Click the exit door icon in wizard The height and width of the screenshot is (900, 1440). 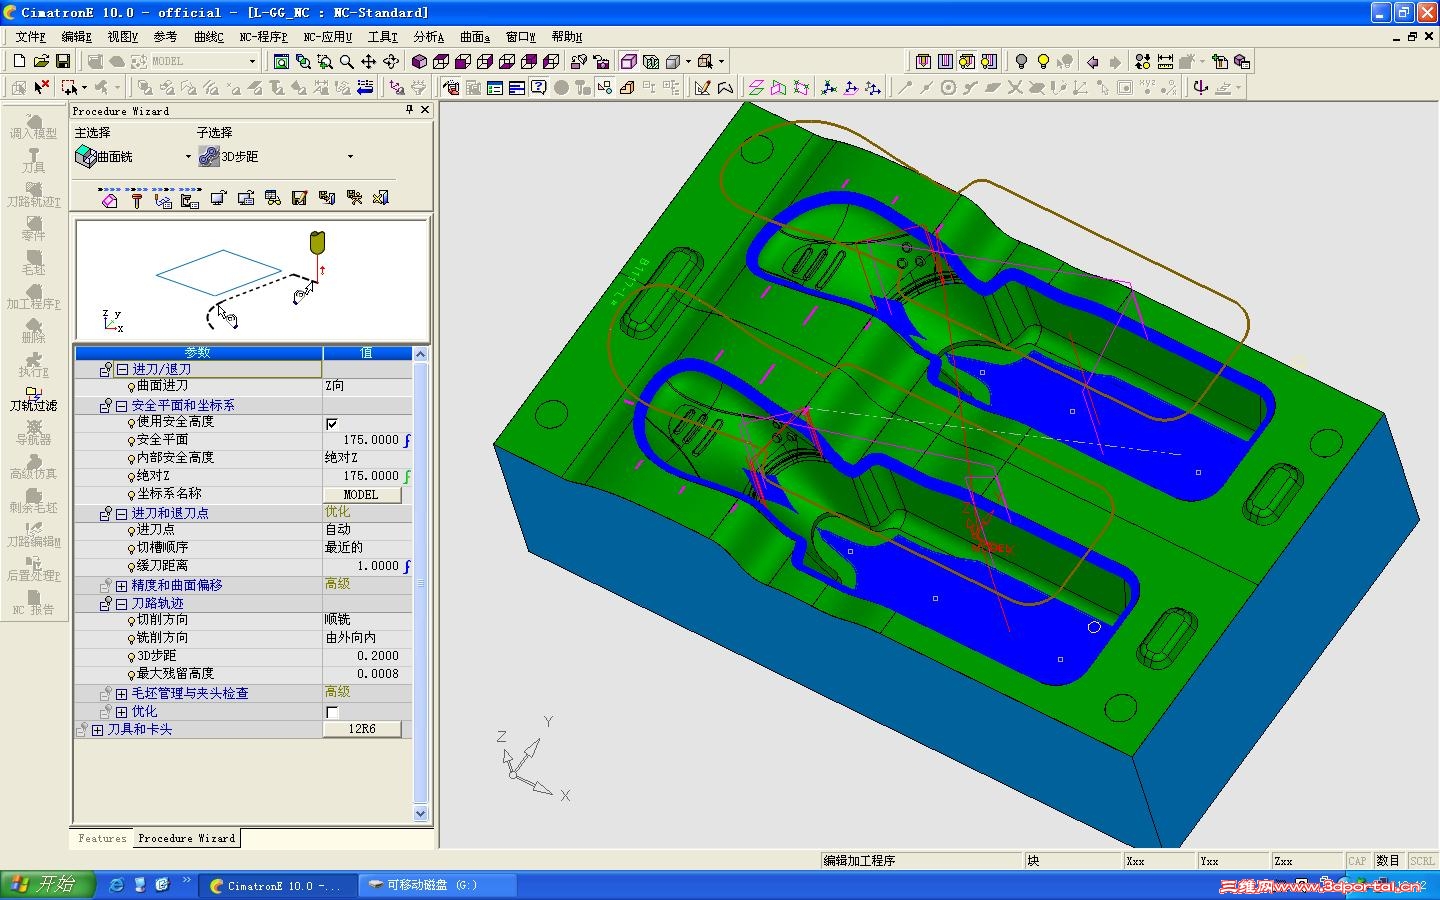click(381, 198)
